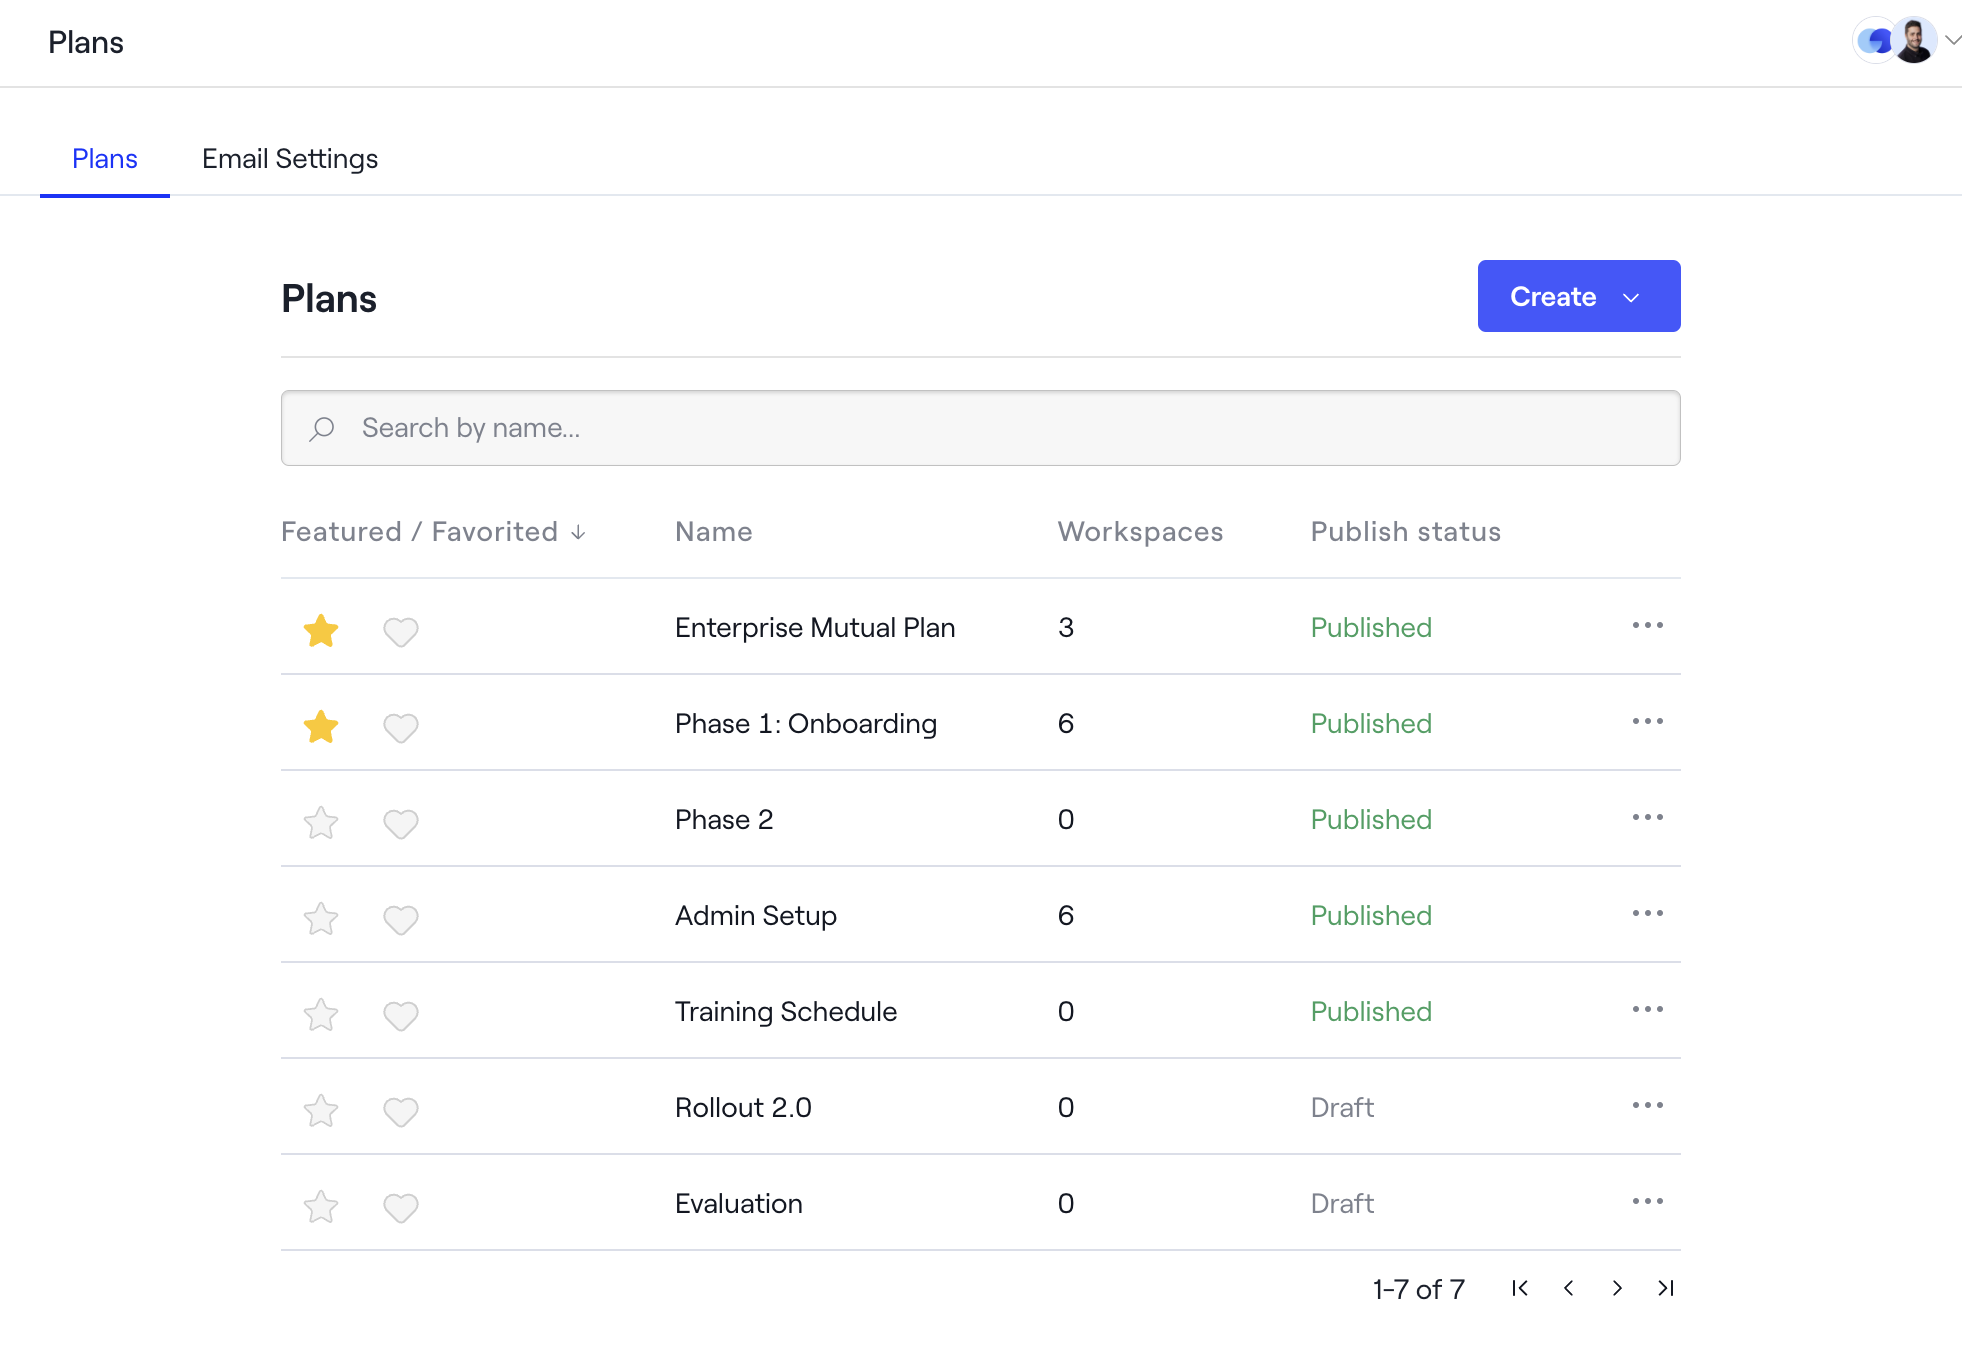Open the ellipsis menu for Admin Setup

[1646, 913]
